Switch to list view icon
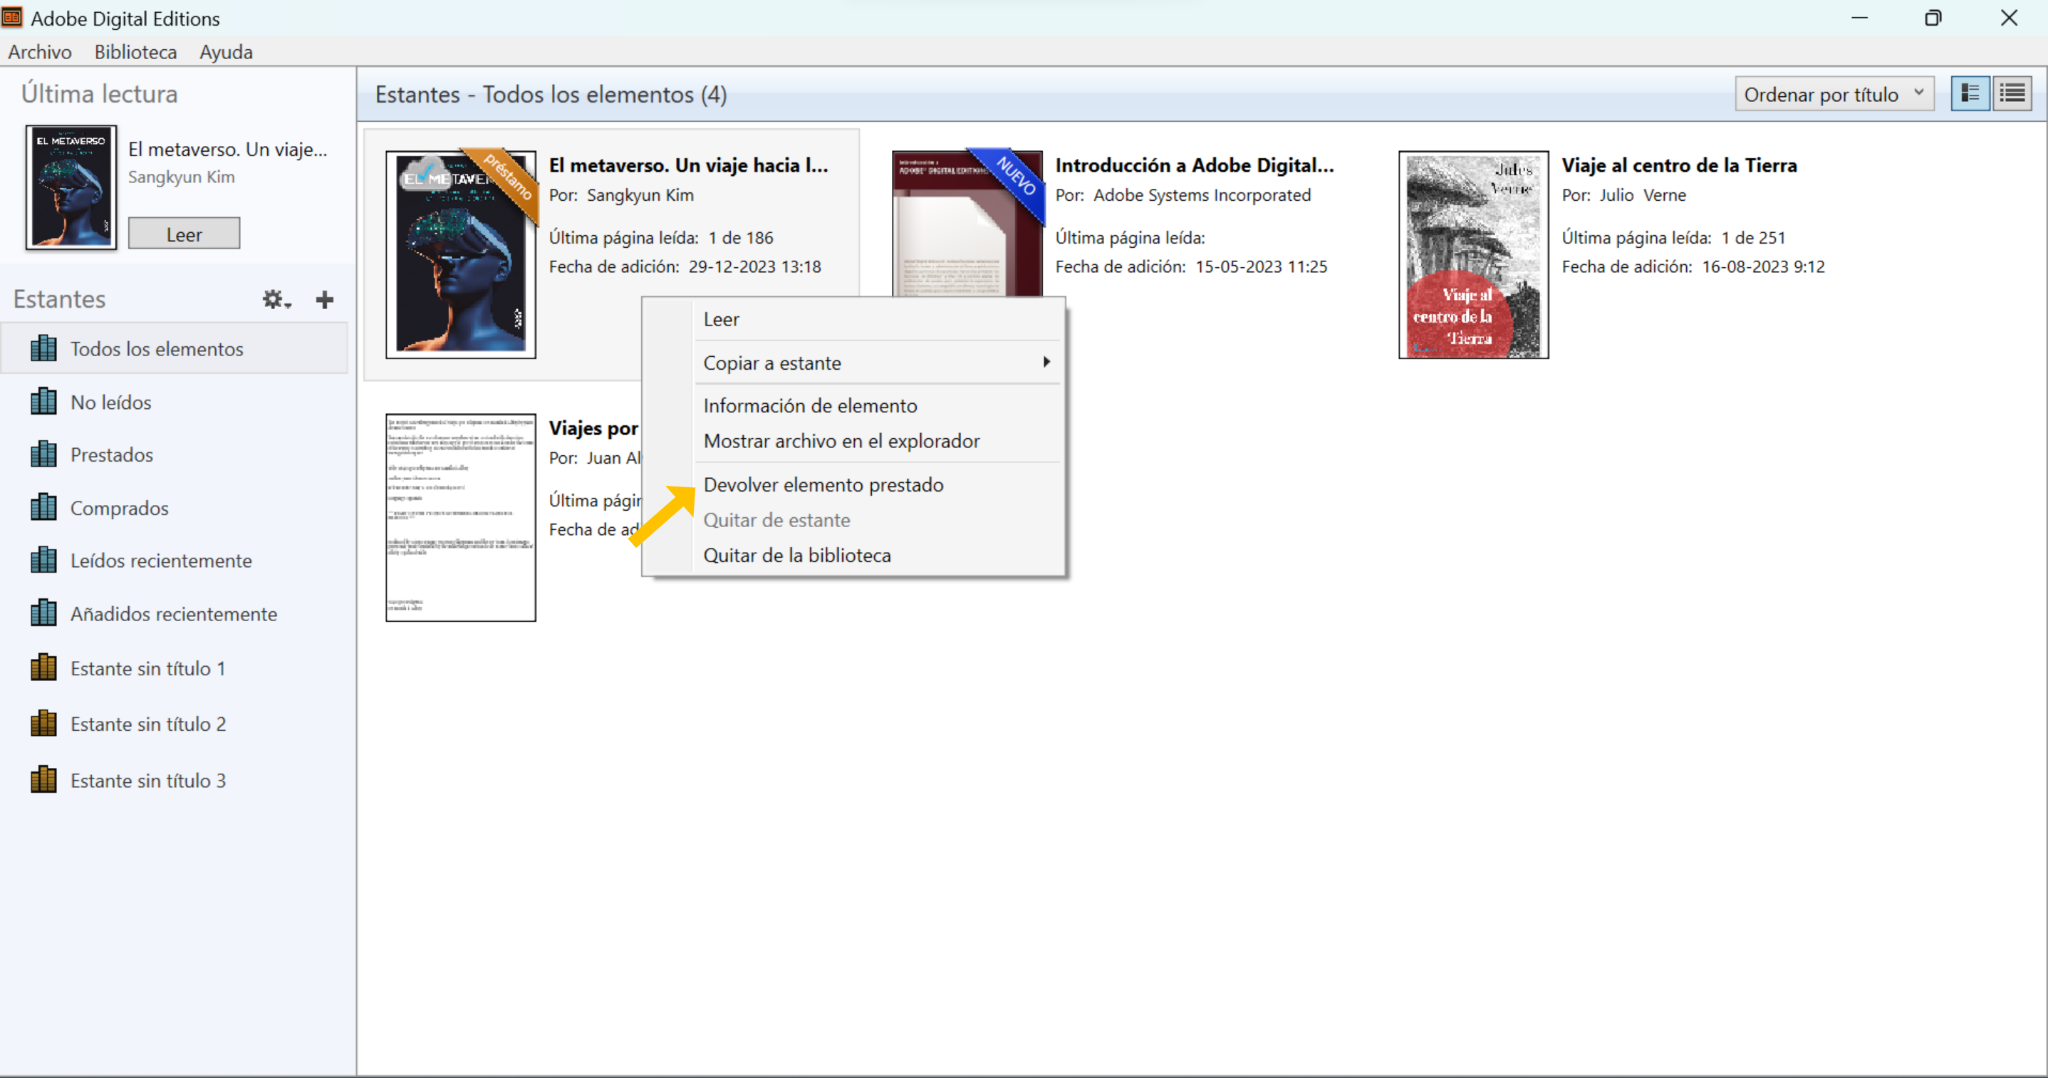2048x1078 pixels. tap(2012, 94)
